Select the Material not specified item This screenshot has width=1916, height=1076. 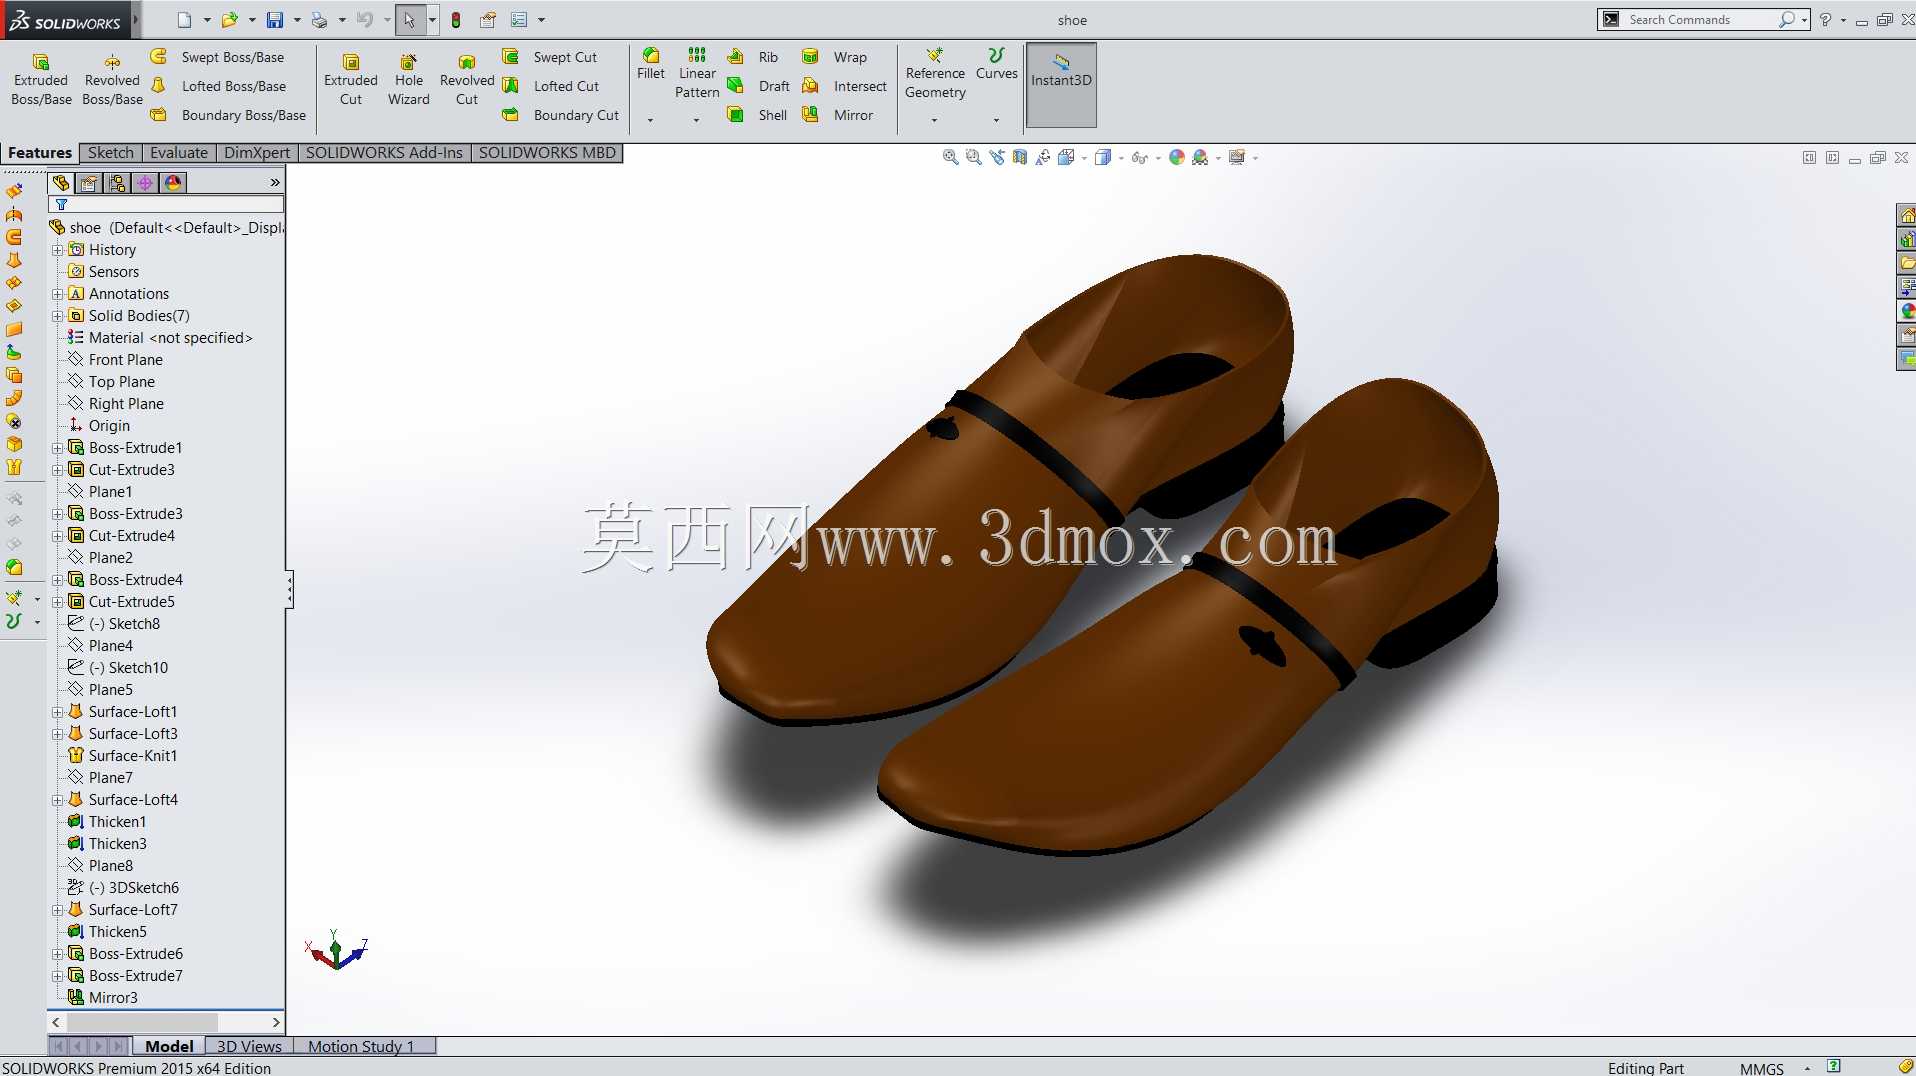(x=160, y=338)
